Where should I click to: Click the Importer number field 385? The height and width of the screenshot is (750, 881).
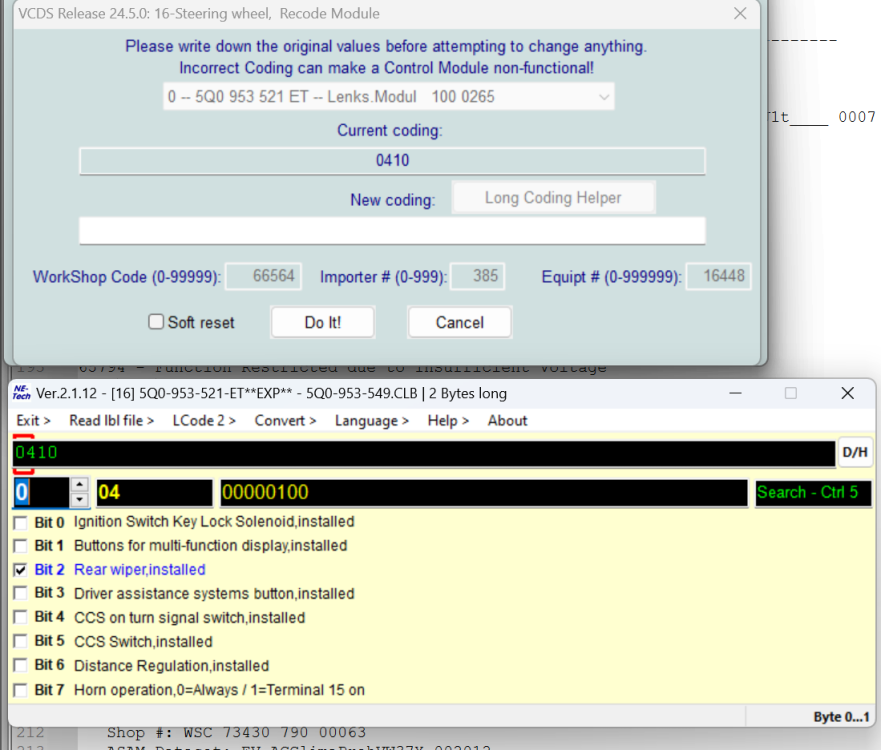(x=478, y=276)
